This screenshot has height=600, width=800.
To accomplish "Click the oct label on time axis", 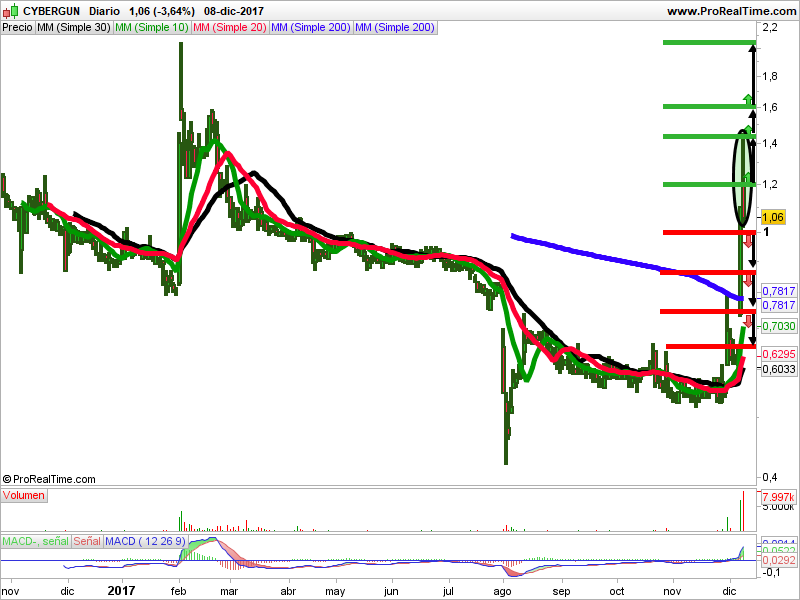I will tap(617, 591).
